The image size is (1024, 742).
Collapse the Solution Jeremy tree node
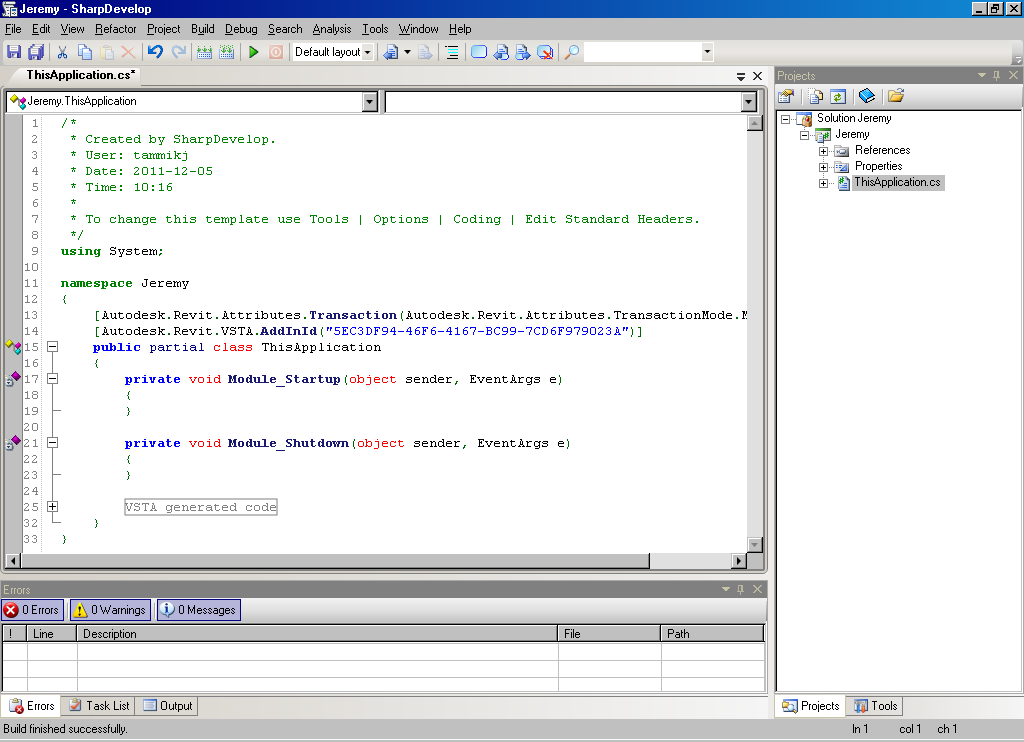pyautogui.click(x=786, y=119)
